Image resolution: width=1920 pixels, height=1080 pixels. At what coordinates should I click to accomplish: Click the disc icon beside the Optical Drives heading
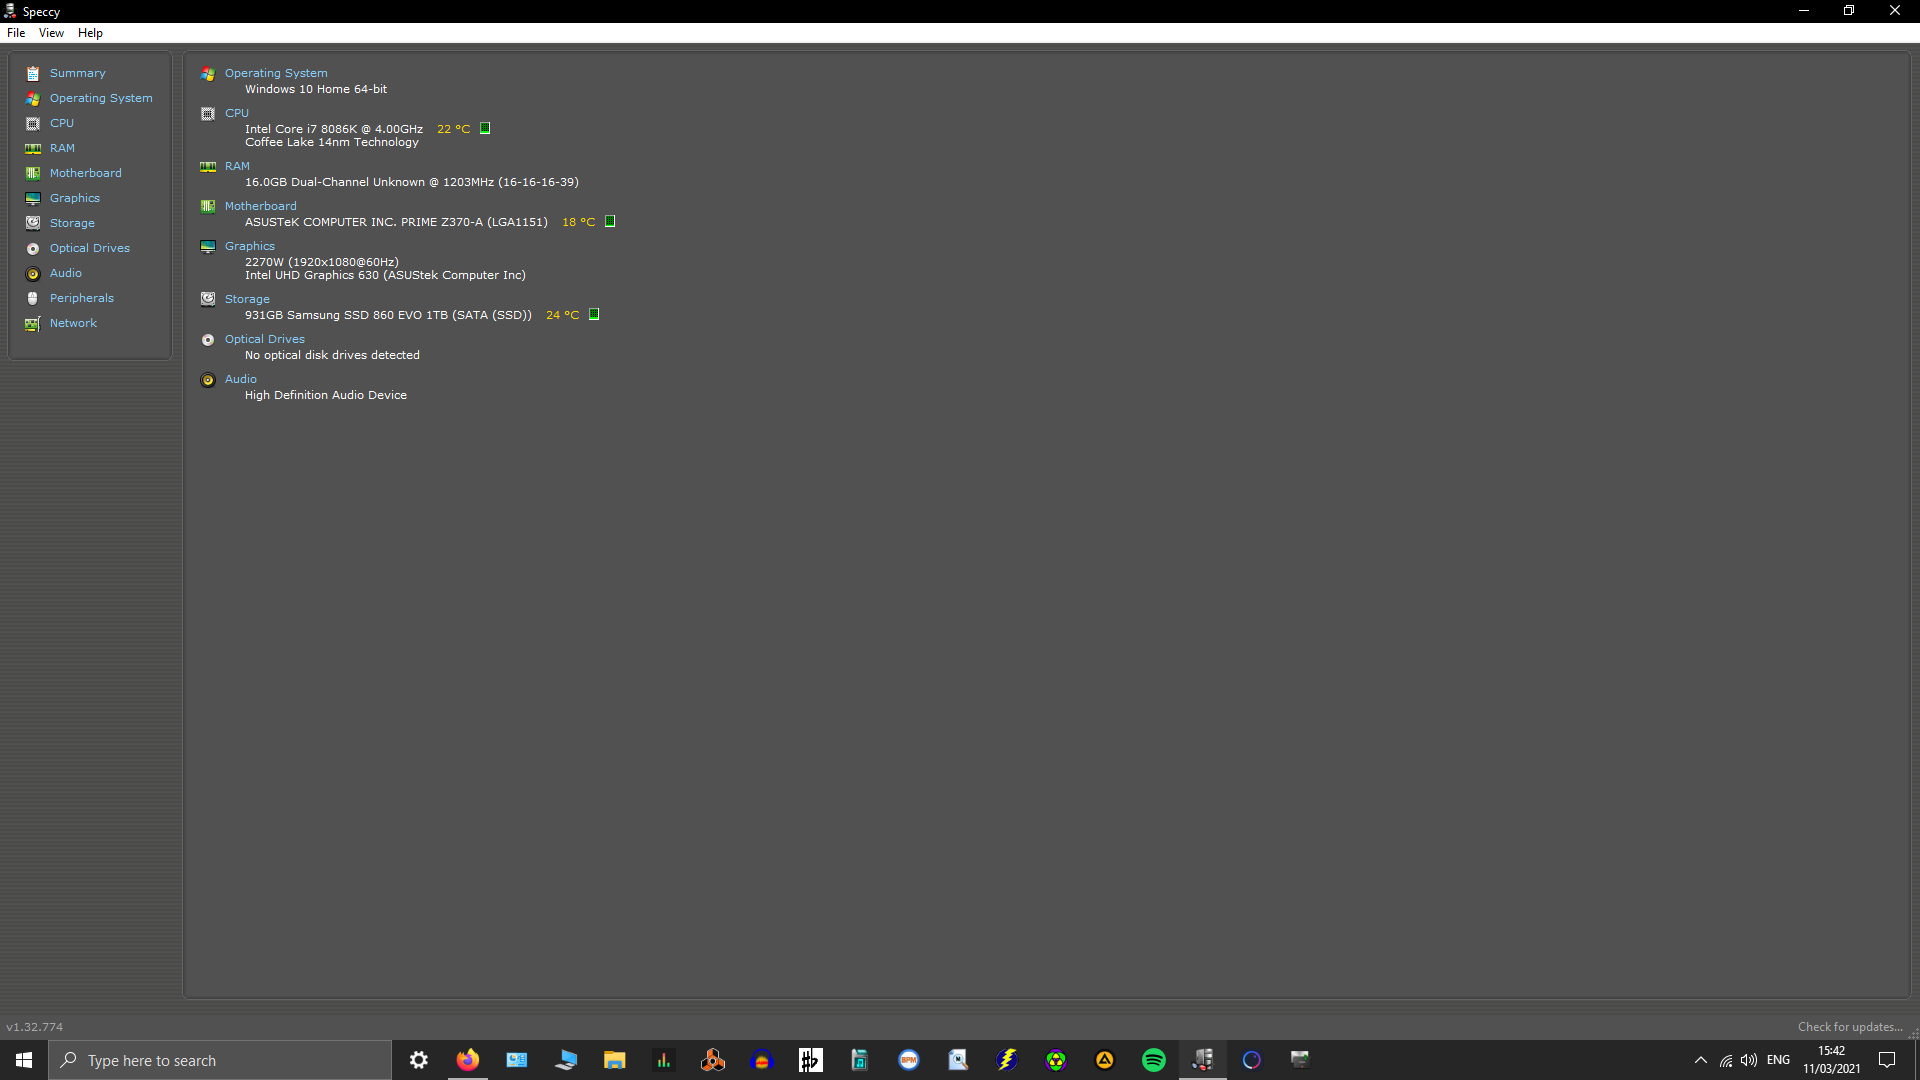tap(208, 340)
